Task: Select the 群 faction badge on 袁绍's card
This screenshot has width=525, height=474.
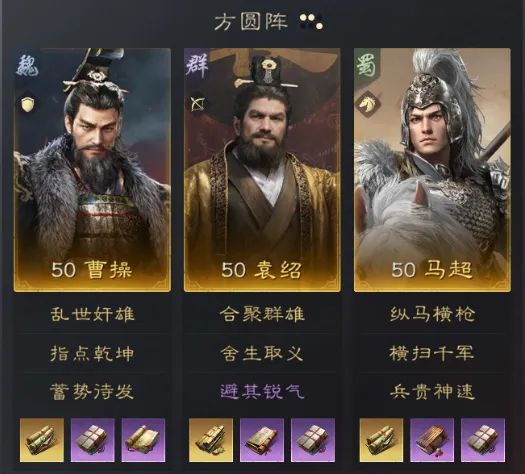Action: [198, 66]
